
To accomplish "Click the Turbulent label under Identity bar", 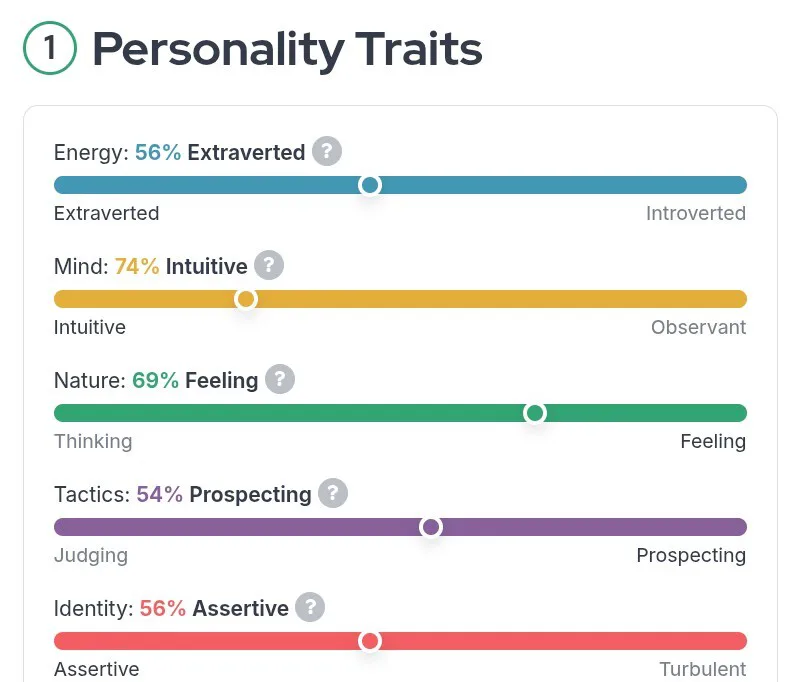I will 702,669.
